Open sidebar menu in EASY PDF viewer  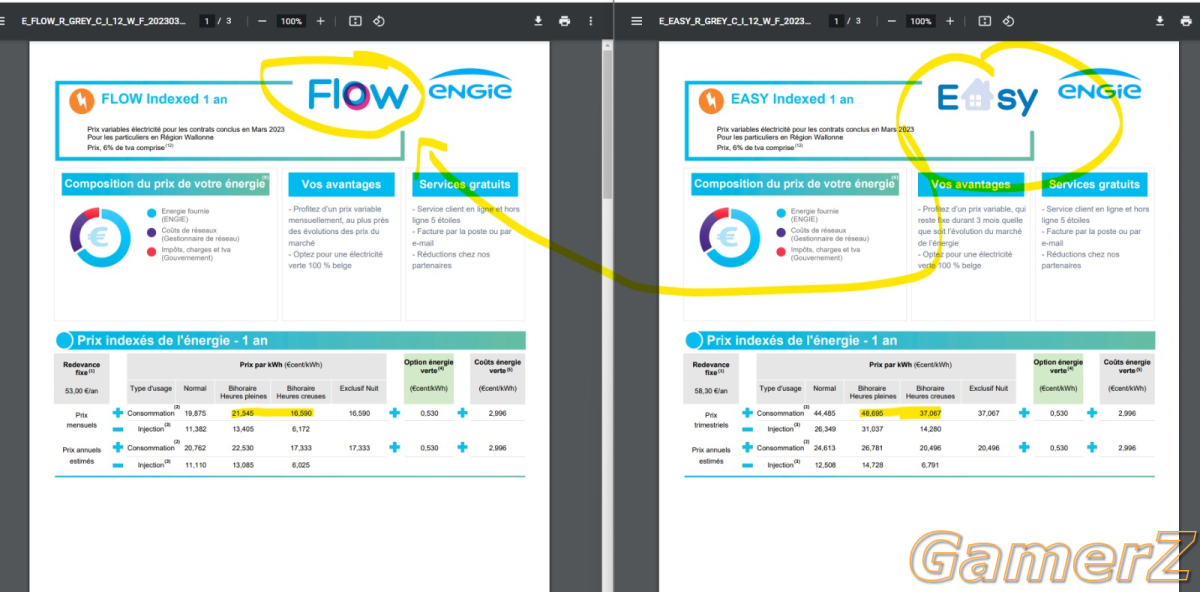(636, 21)
